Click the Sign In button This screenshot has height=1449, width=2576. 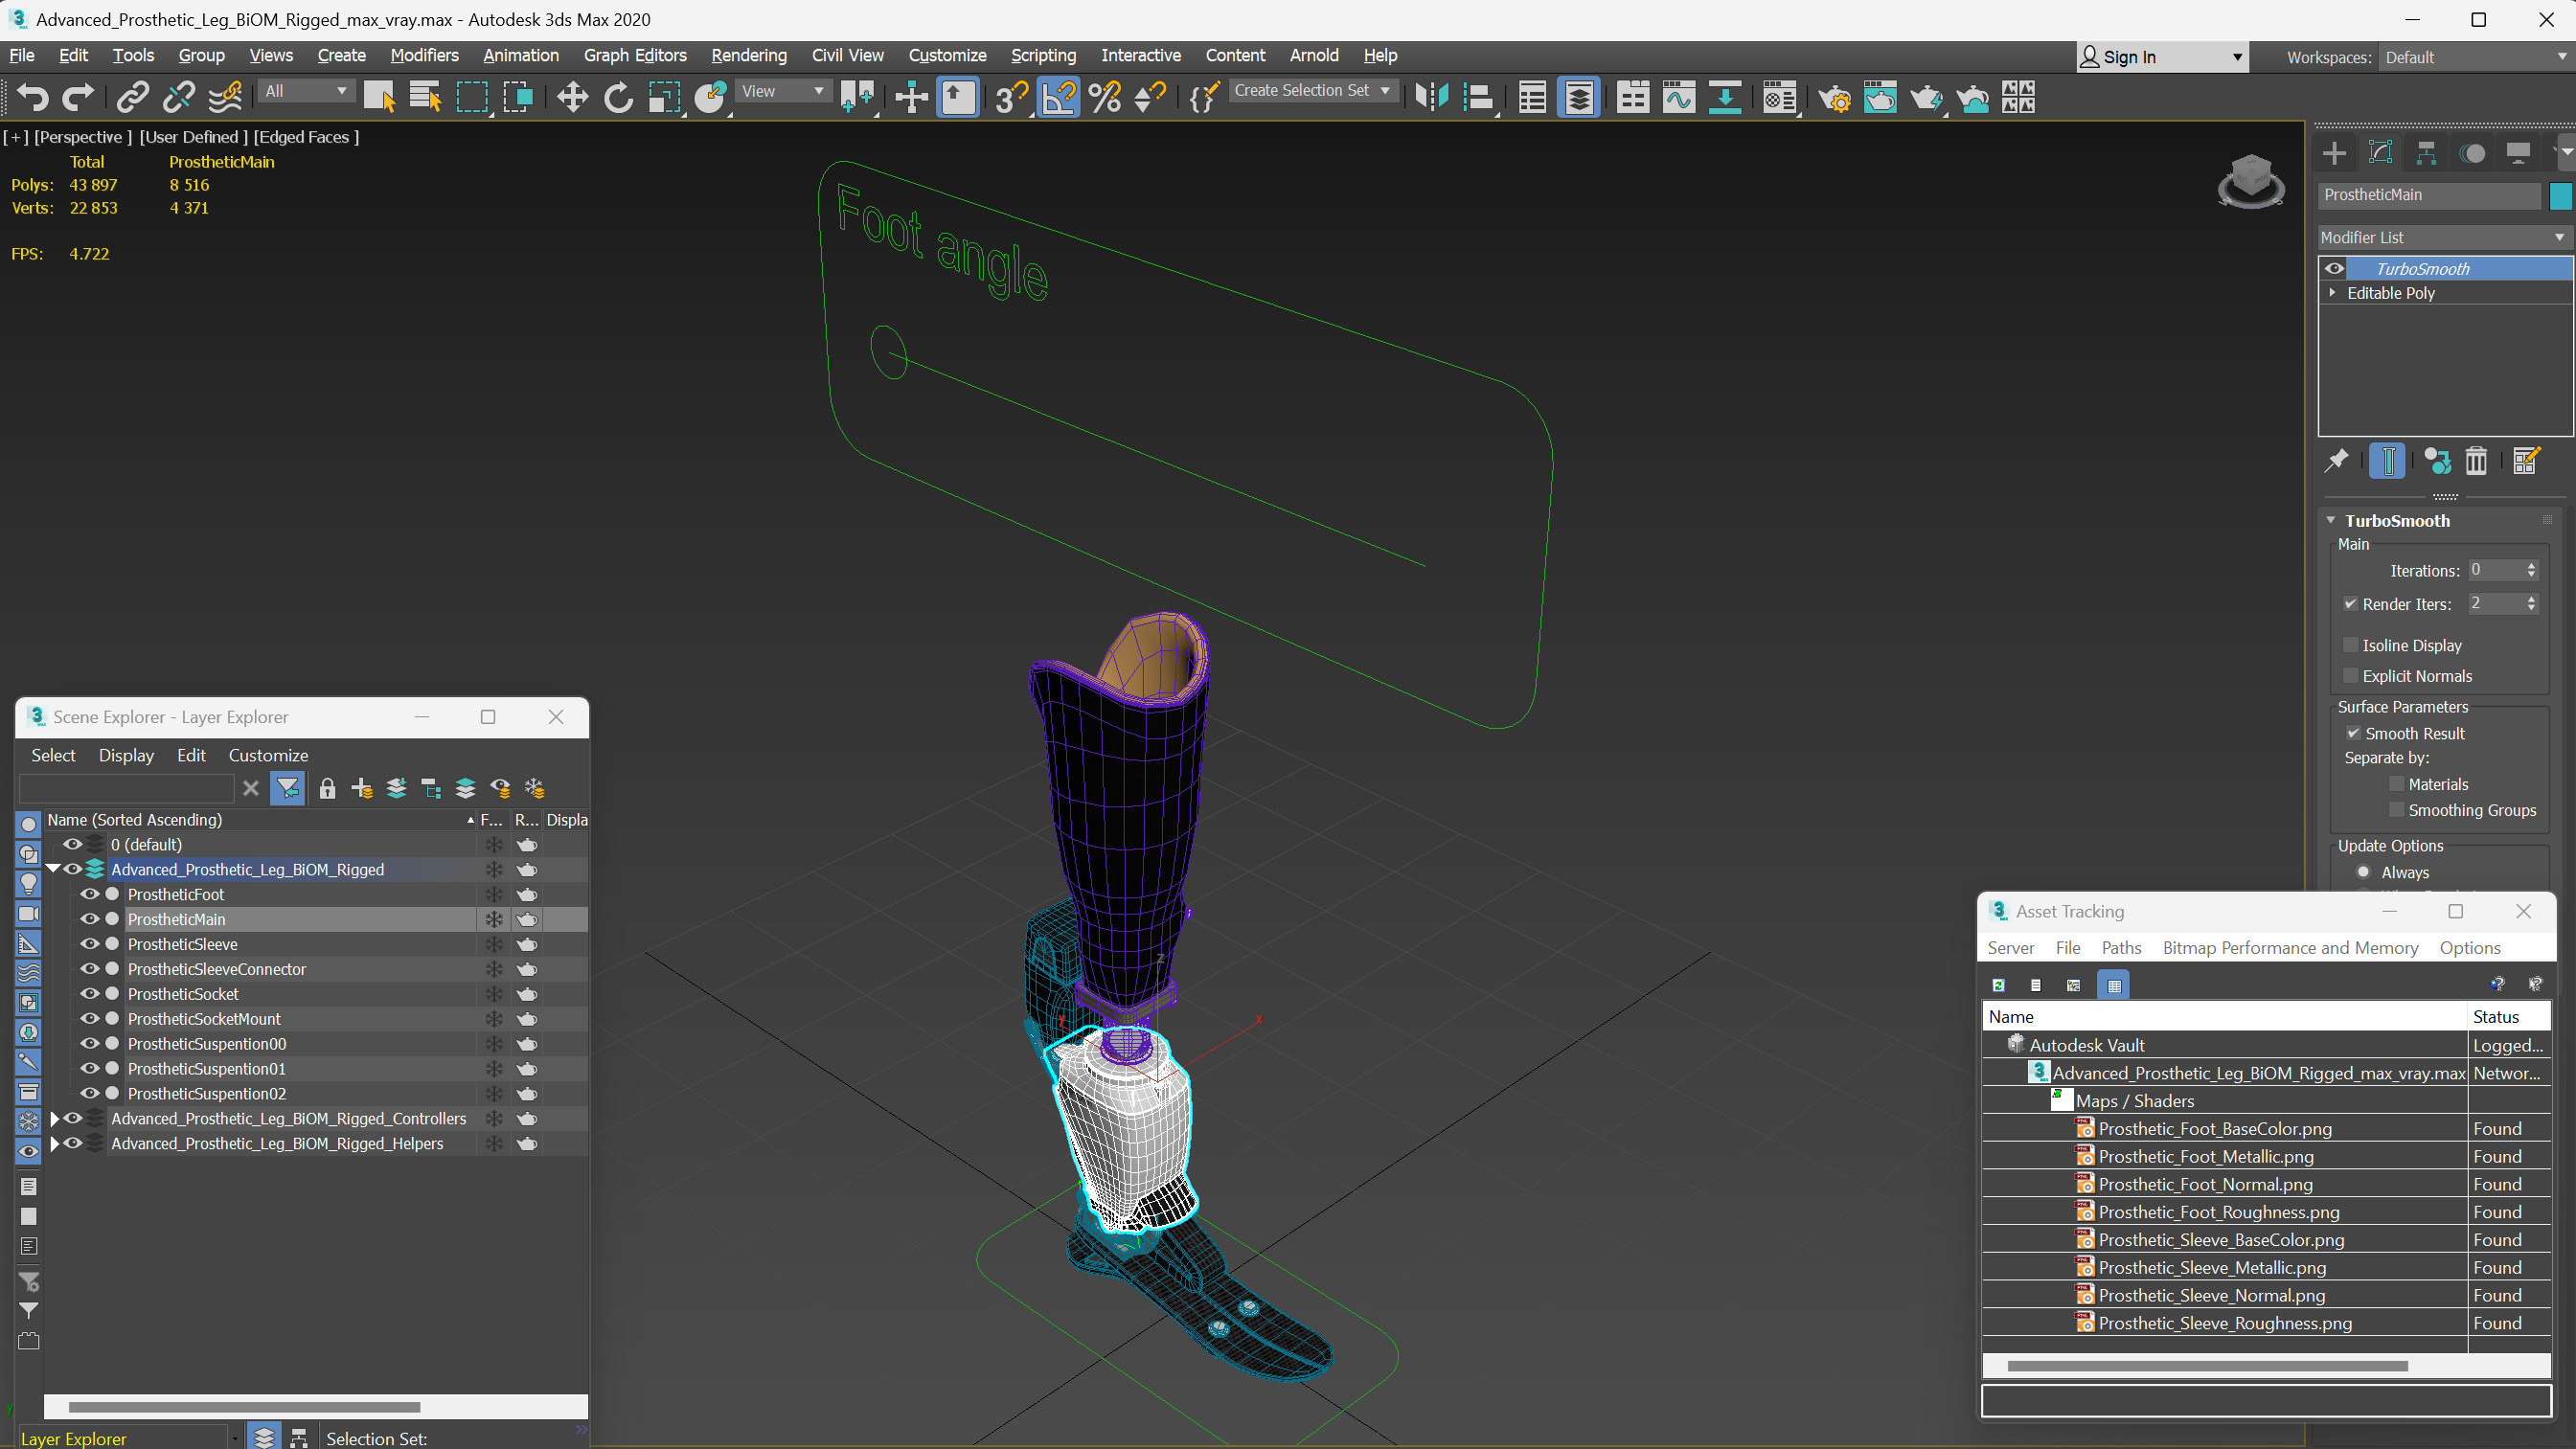[x=2161, y=57]
